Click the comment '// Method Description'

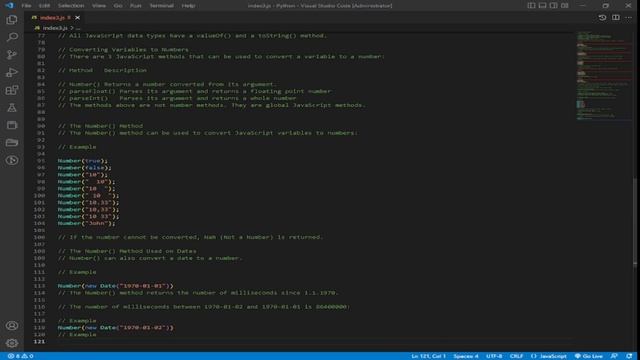102,70
